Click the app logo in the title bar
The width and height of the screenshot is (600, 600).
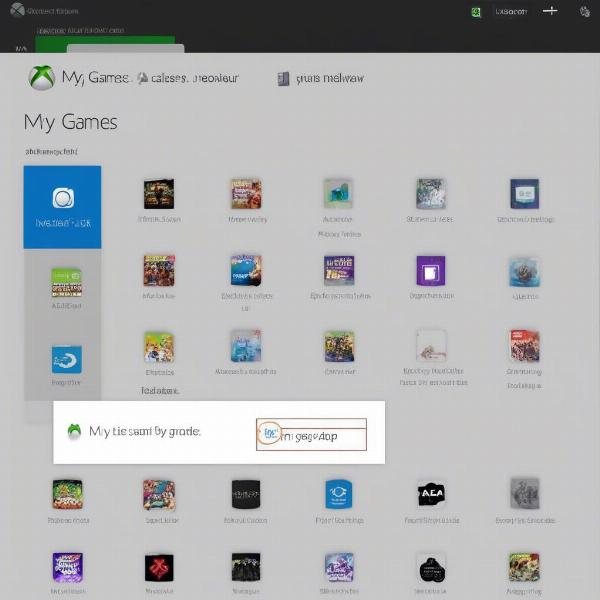17,10
